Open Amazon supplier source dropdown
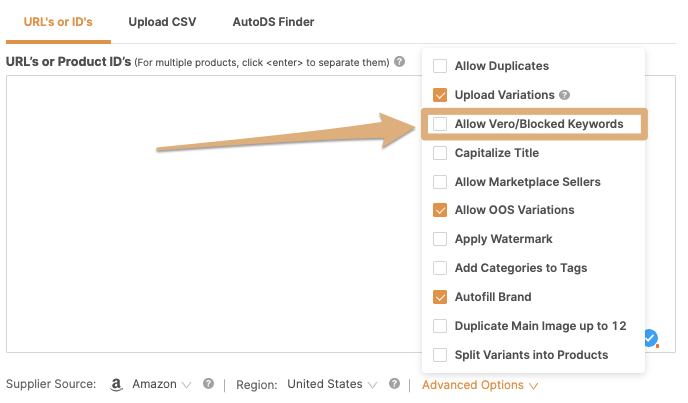Viewport: 688px width, 403px height. coord(162,384)
